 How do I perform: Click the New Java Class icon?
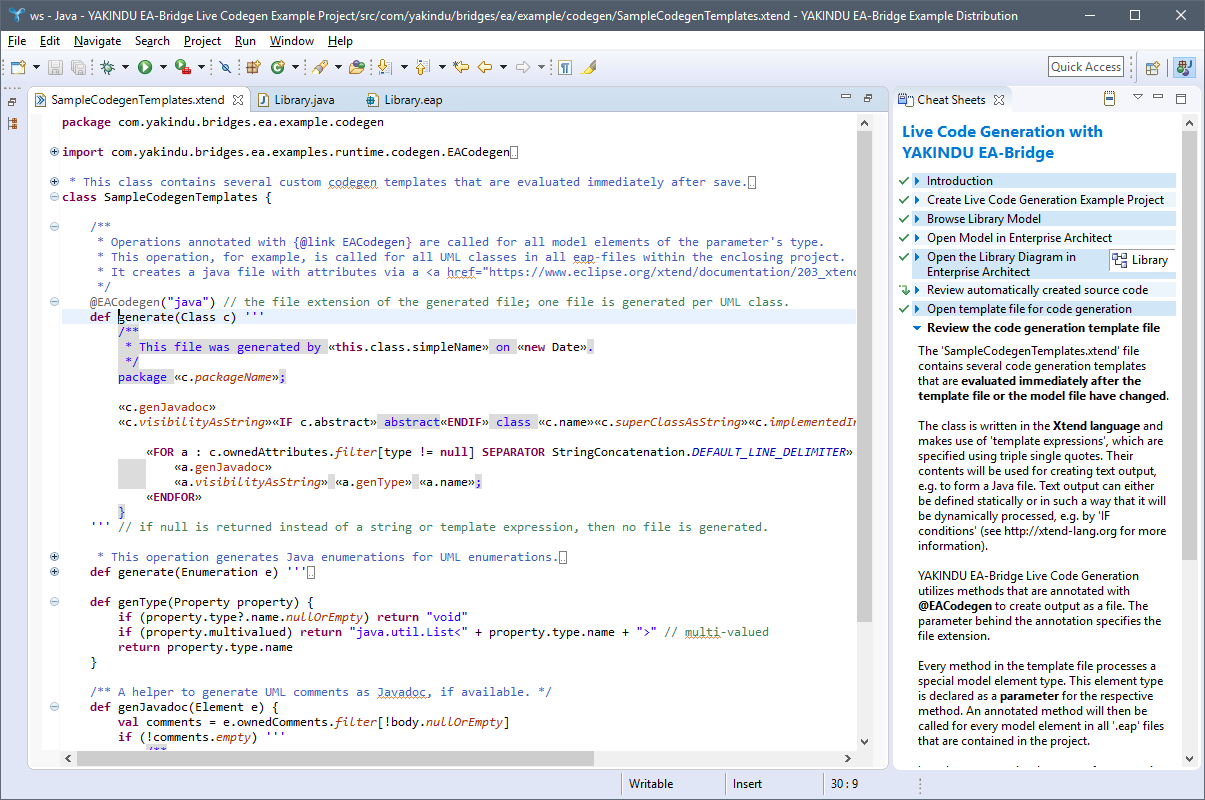pyautogui.click(x=277, y=67)
